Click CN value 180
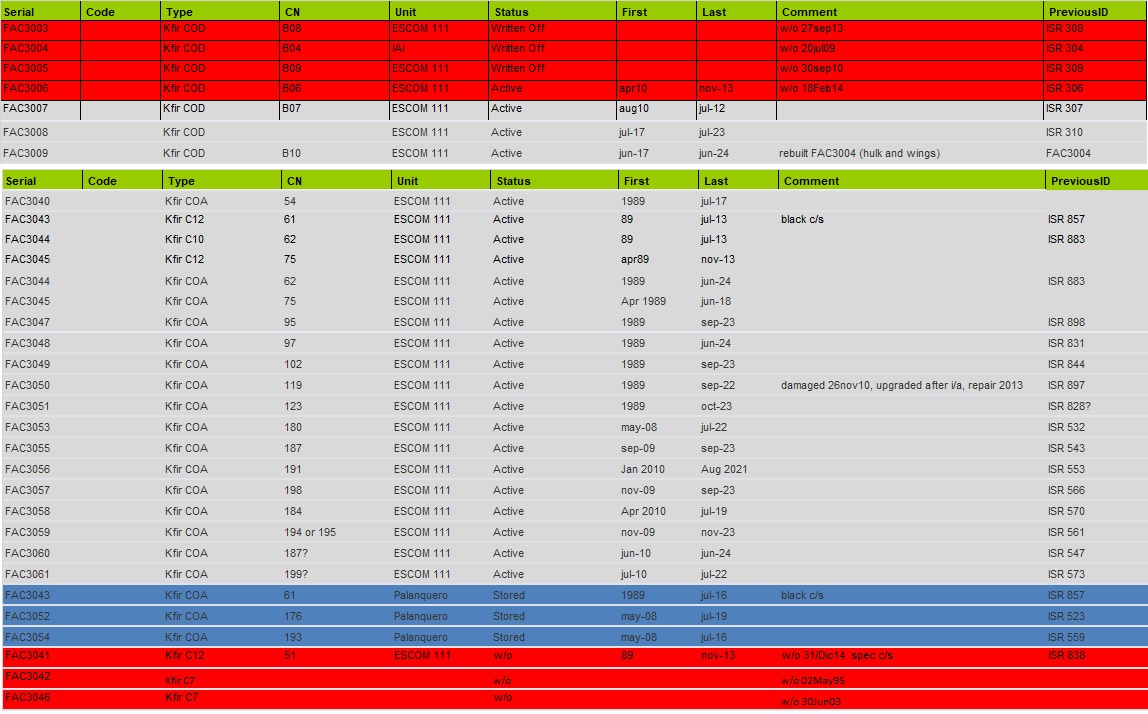This screenshot has height=714, width=1148. 293,428
